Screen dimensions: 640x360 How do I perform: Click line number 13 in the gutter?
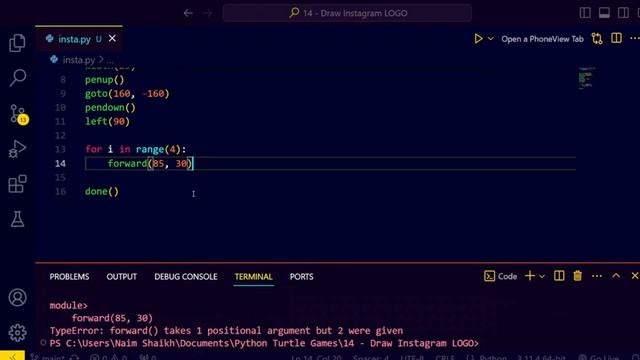60,149
